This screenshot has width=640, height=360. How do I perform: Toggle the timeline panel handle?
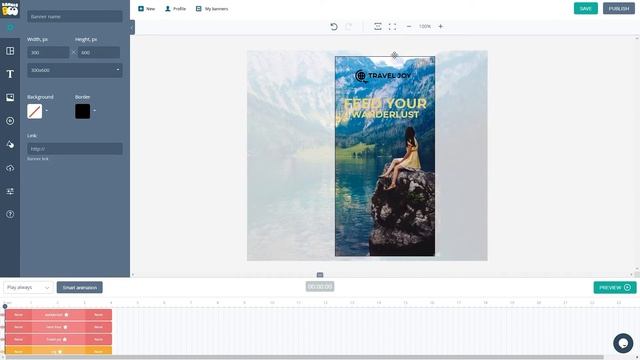tap(320, 275)
